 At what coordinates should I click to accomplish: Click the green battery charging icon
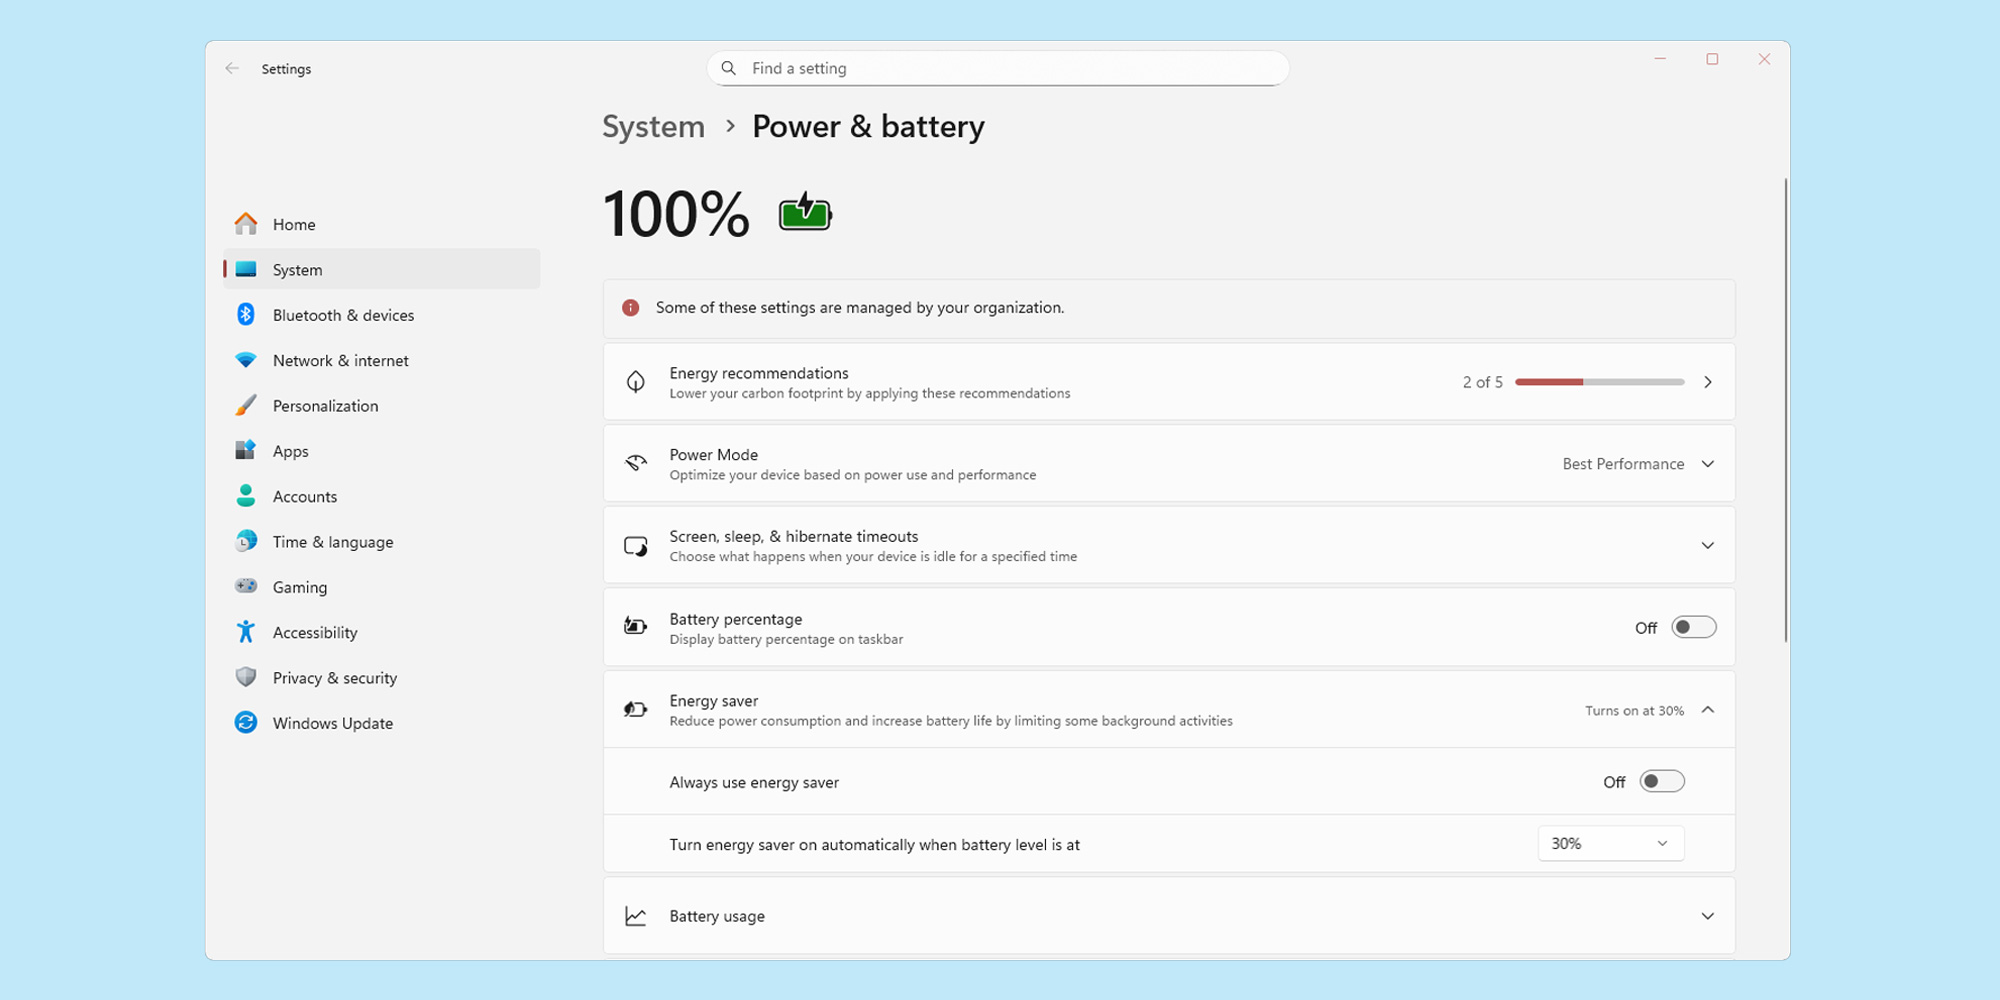[x=804, y=212]
